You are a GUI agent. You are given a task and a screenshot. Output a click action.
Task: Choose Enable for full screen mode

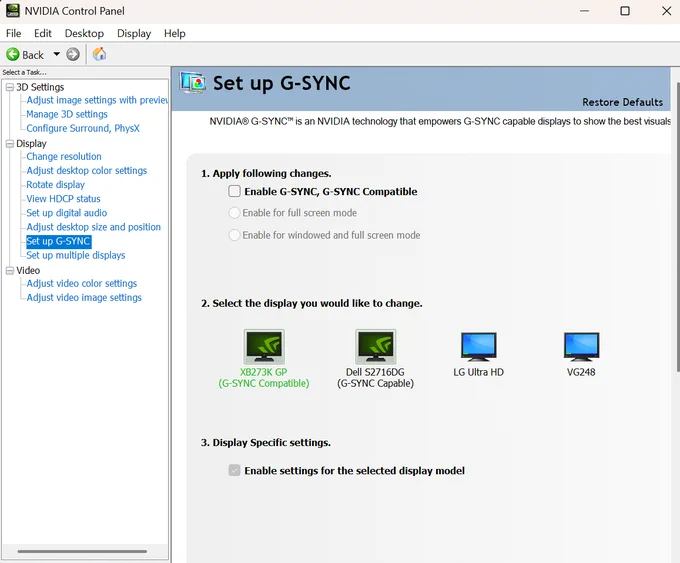[x=234, y=213]
